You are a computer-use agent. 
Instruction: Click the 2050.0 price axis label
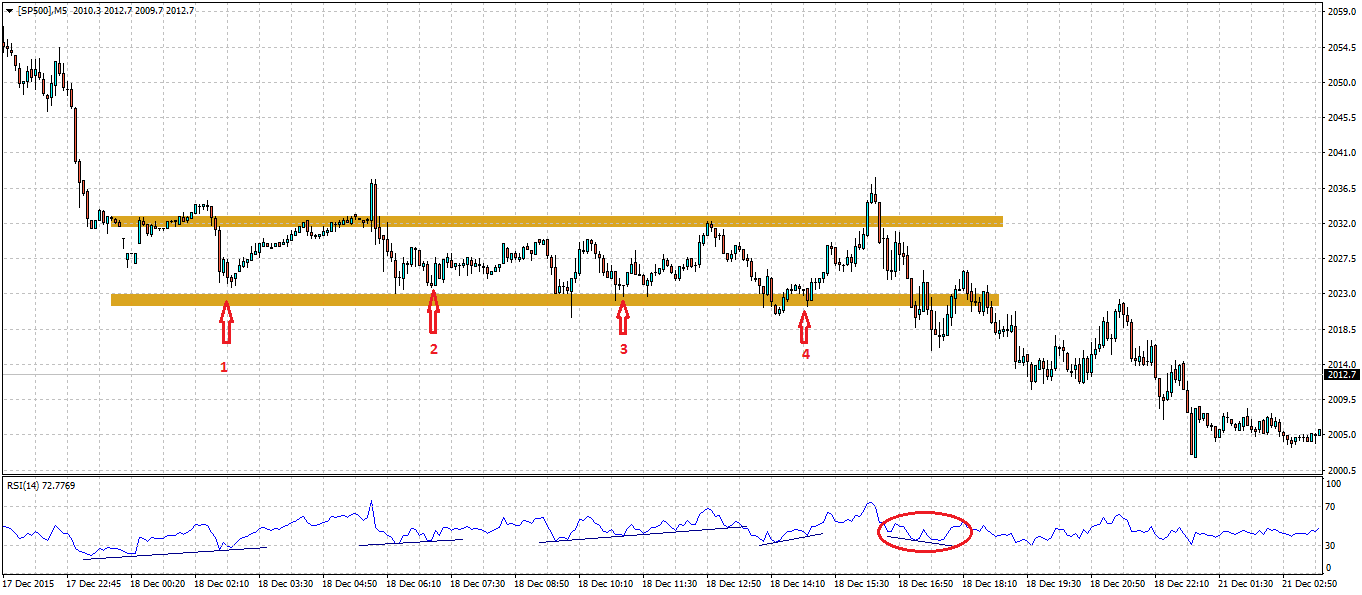tap(1340, 82)
